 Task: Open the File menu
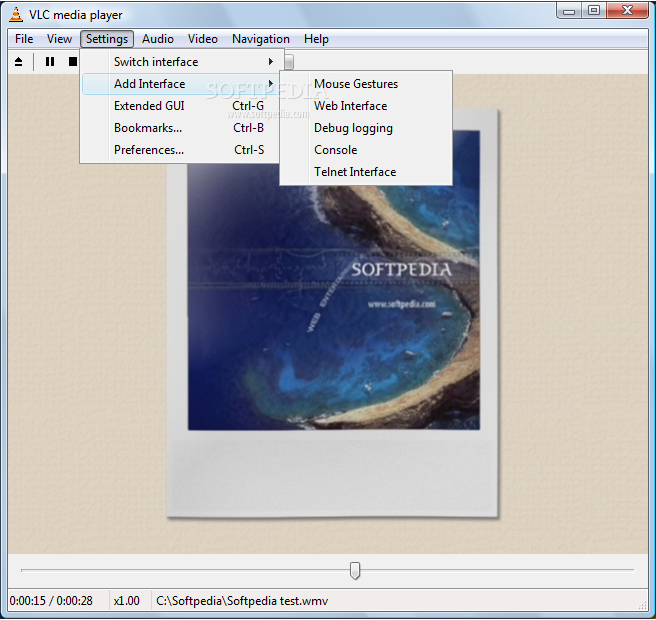tap(24, 39)
